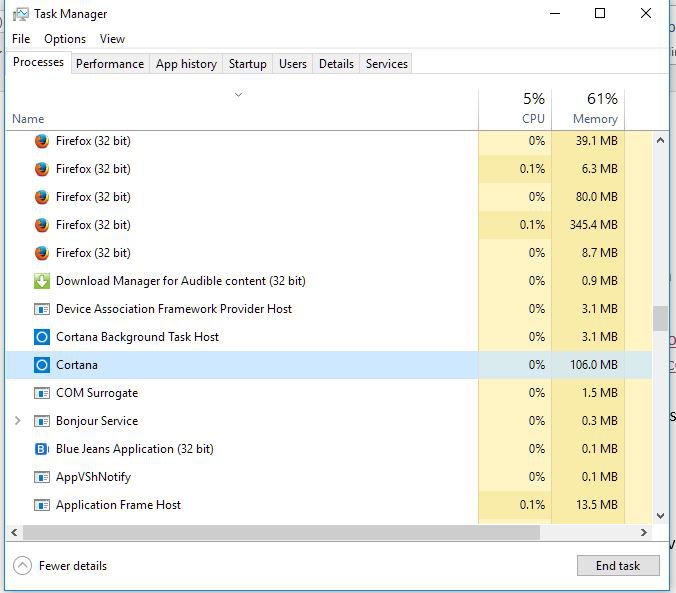Click the Download Manager for Audible icon
Viewport: 676px width, 593px height.
(x=42, y=281)
